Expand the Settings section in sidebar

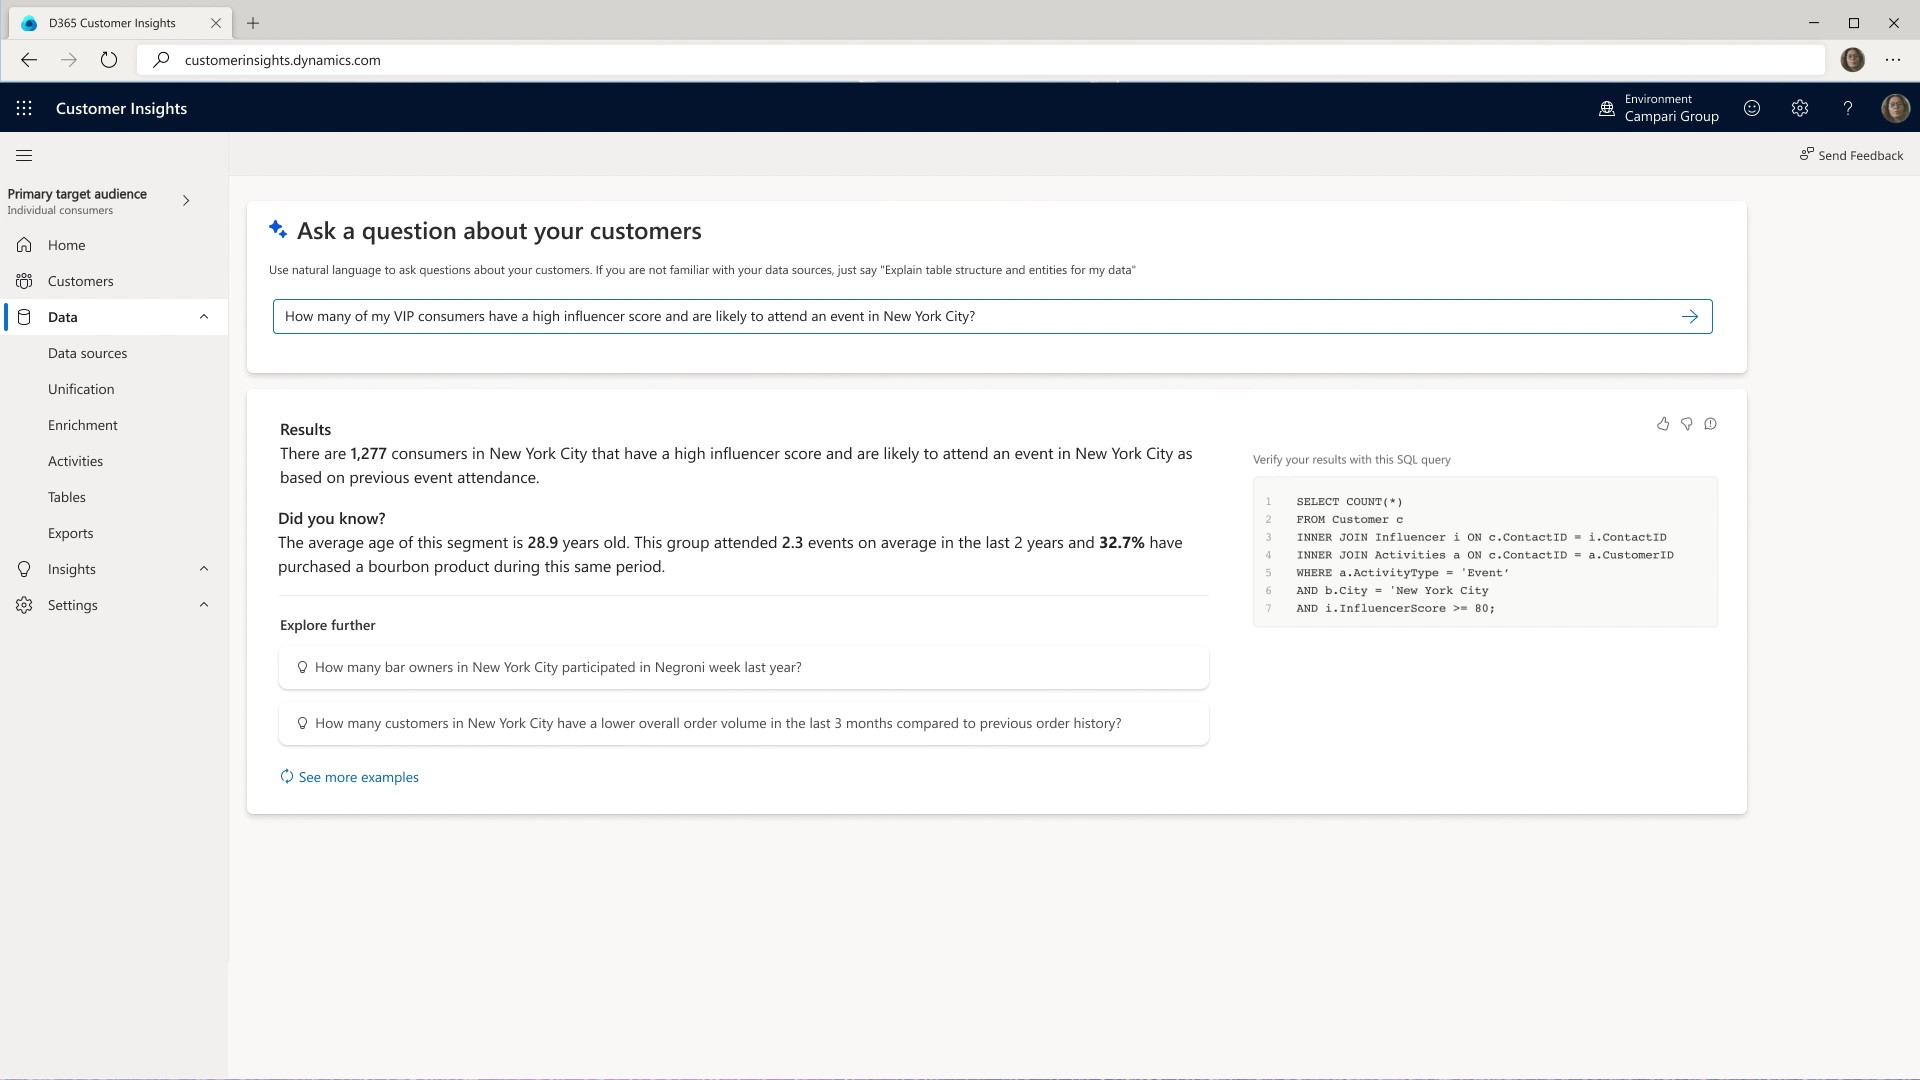pos(203,604)
